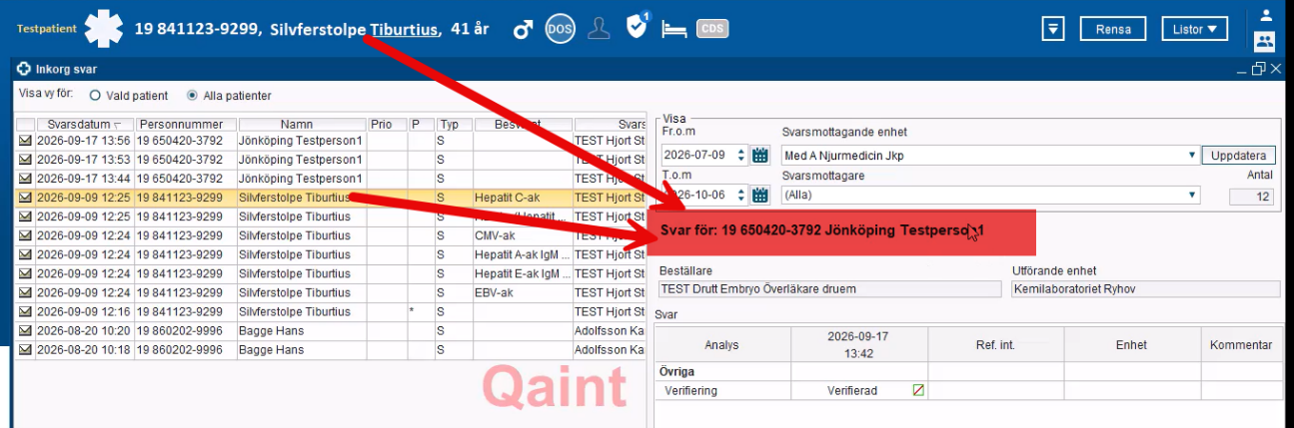Viewport: 1294px width, 428px height.
Task: Click the Verifiering analysis cell
Action: [x=723, y=391]
